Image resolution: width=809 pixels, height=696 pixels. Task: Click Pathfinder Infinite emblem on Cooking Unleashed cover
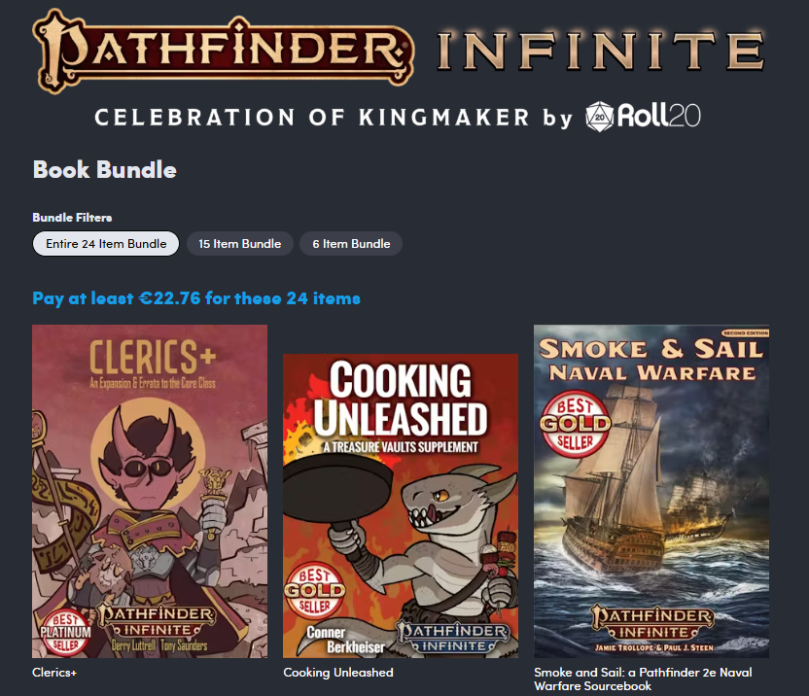(453, 638)
